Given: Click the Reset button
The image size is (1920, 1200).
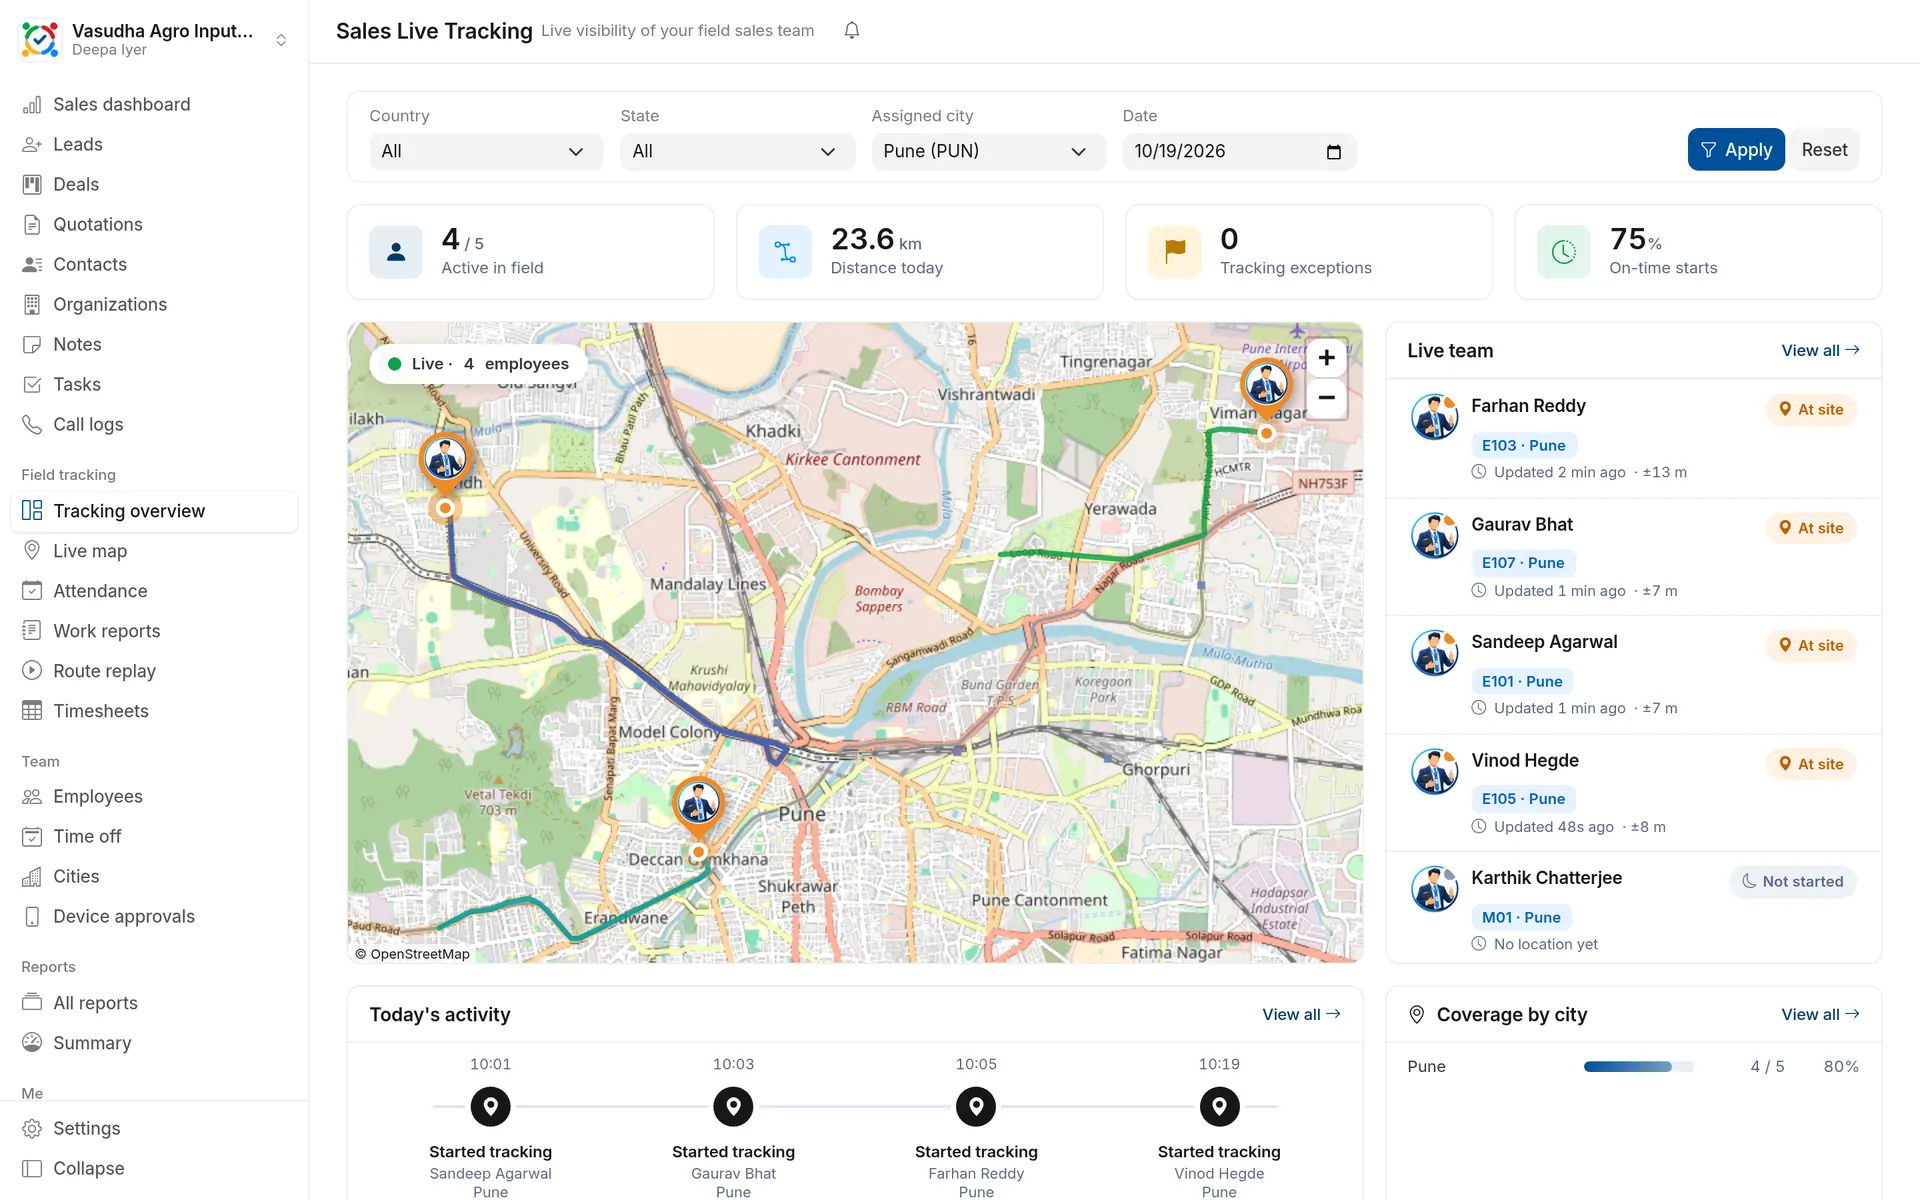Looking at the screenshot, I should click(x=1824, y=150).
